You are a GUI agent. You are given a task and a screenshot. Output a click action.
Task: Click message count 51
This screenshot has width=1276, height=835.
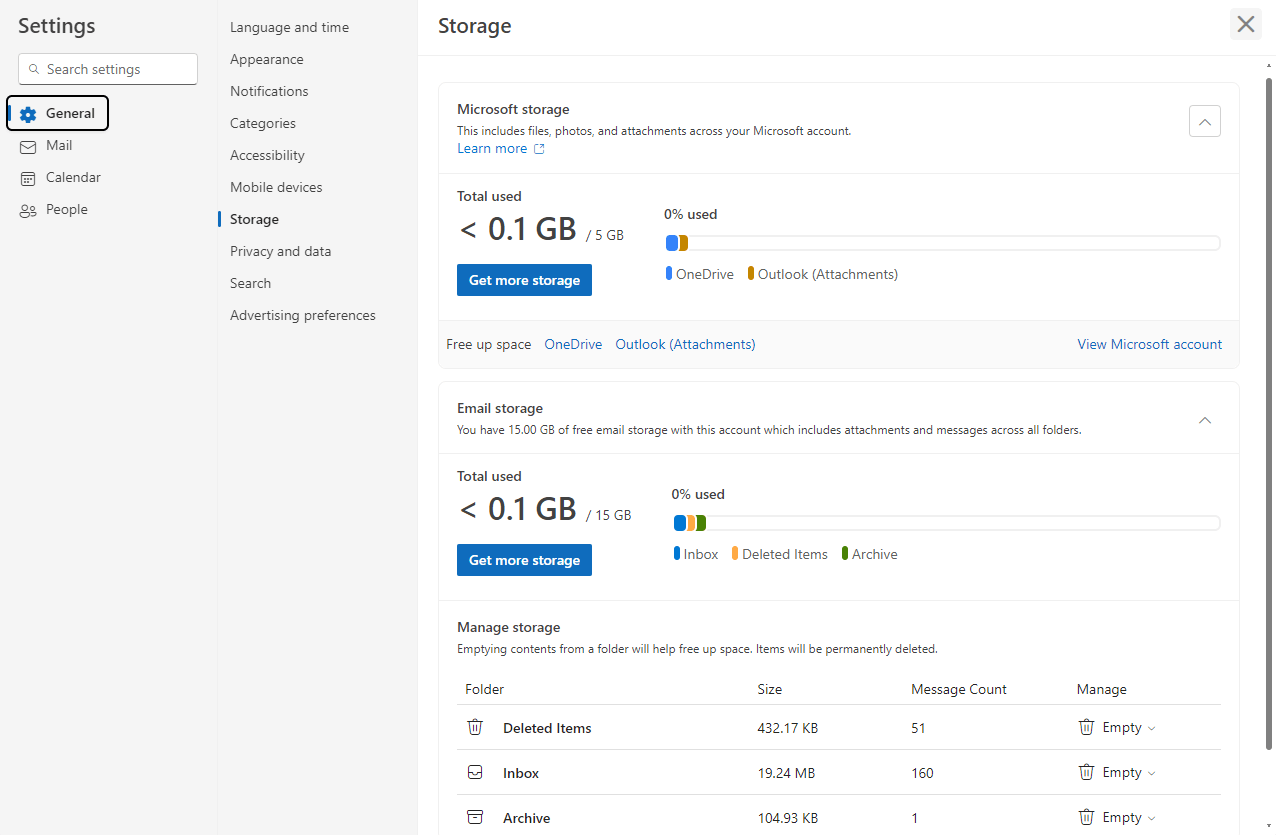pyautogui.click(x=918, y=728)
